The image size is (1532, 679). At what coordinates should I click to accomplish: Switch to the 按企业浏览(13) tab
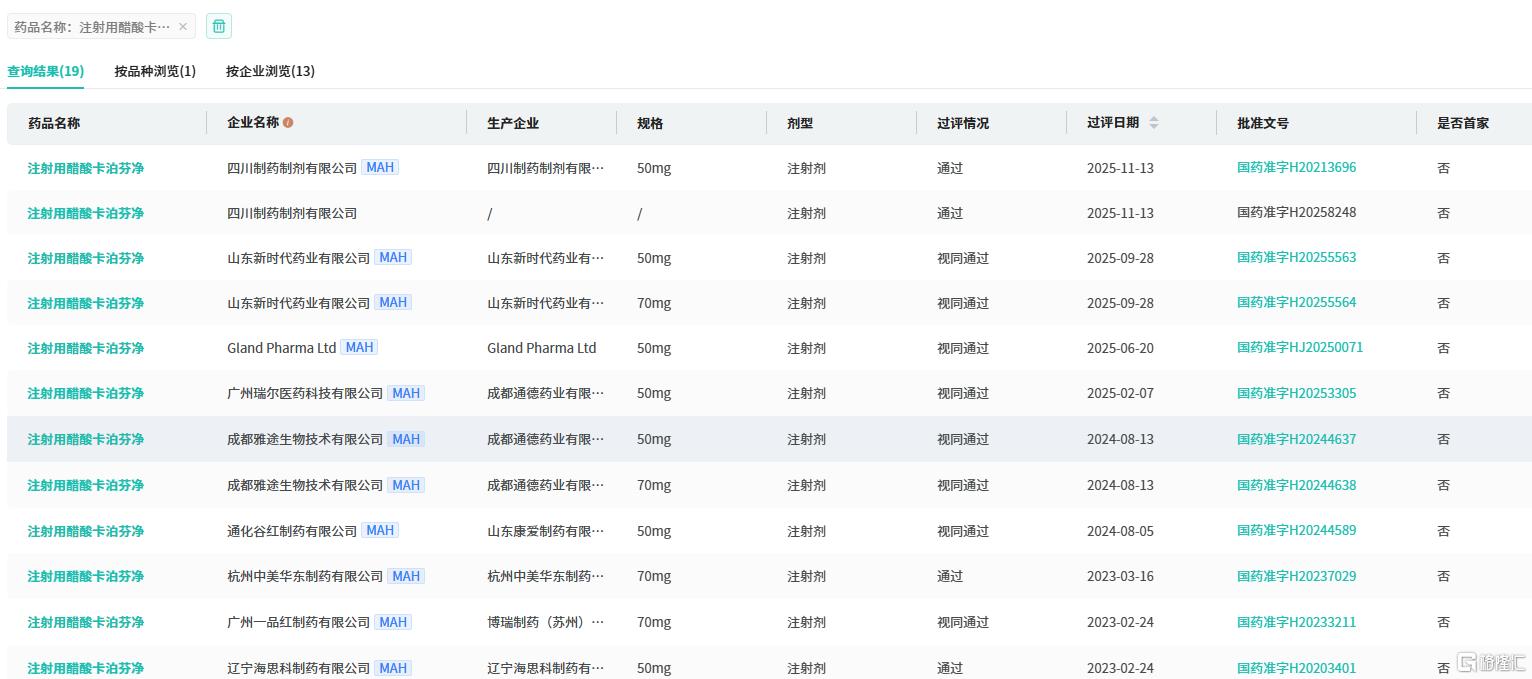pyautogui.click(x=270, y=71)
